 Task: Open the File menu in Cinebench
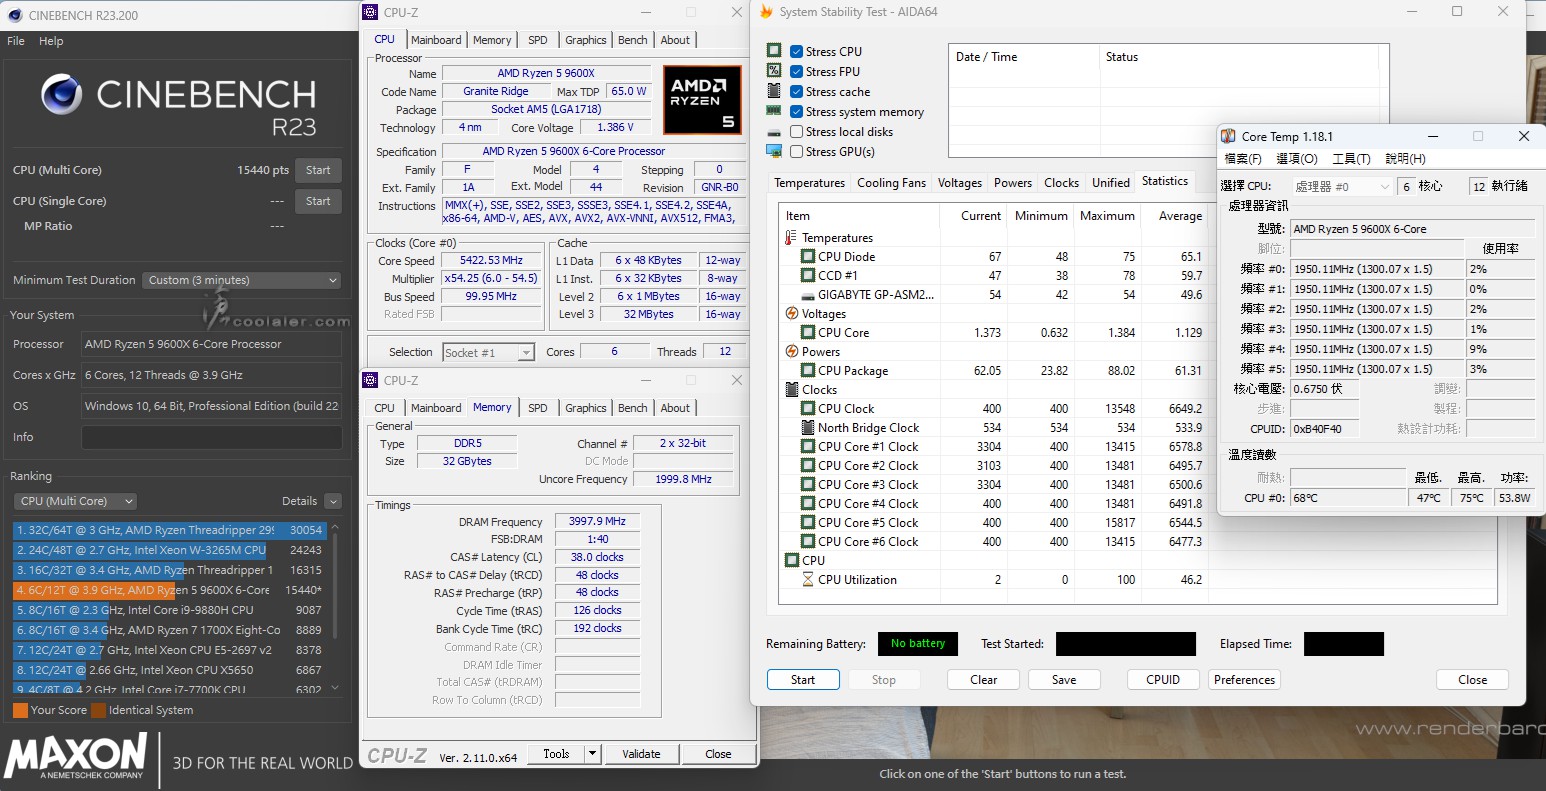16,41
